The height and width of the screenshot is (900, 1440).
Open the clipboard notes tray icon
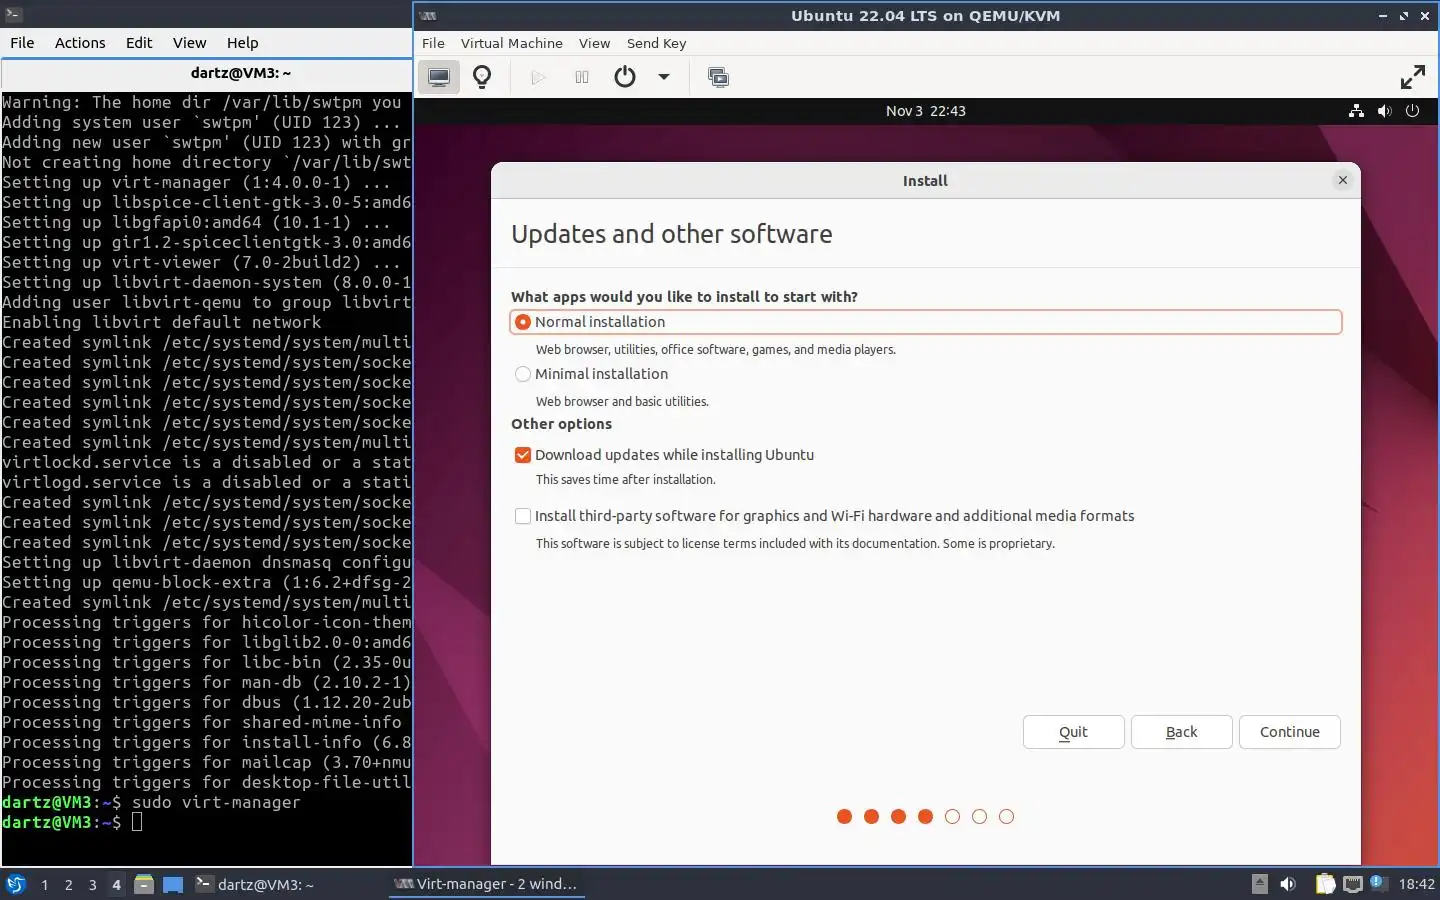pos(1325,884)
